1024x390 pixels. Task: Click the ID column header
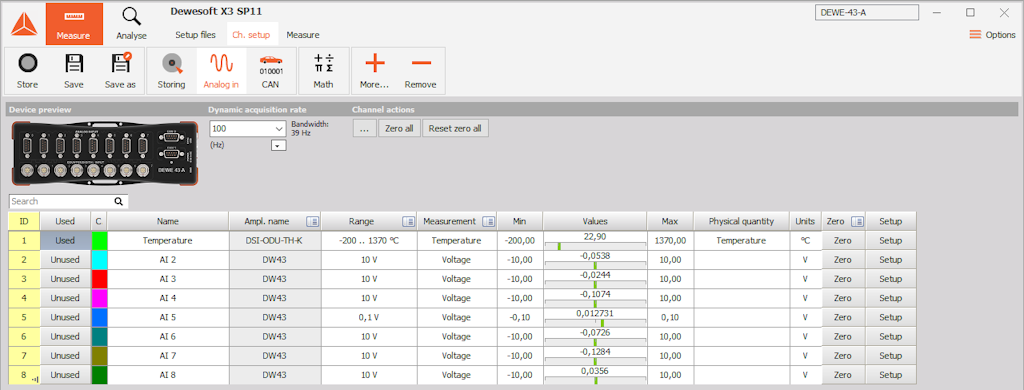pos(24,221)
